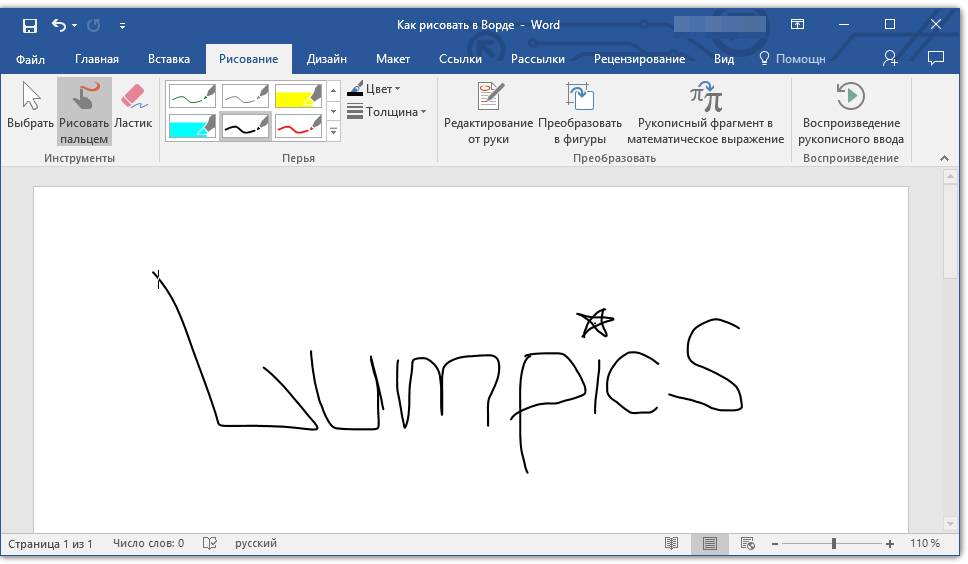Switch to the Вставка tab
The width and height of the screenshot is (968, 564).
pos(168,59)
